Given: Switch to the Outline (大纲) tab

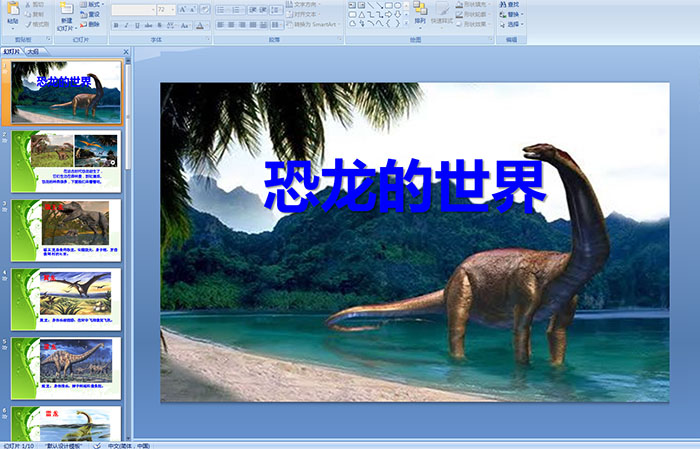Looking at the screenshot, I should click(x=33, y=51).
